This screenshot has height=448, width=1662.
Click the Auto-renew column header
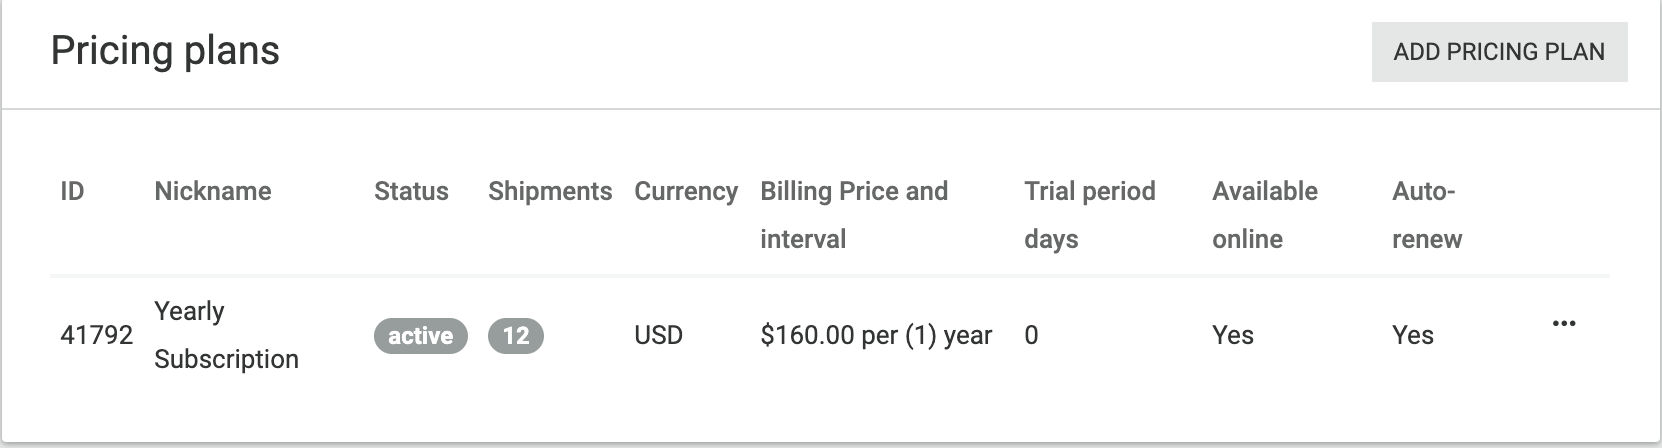click(x=1427, y=215)
